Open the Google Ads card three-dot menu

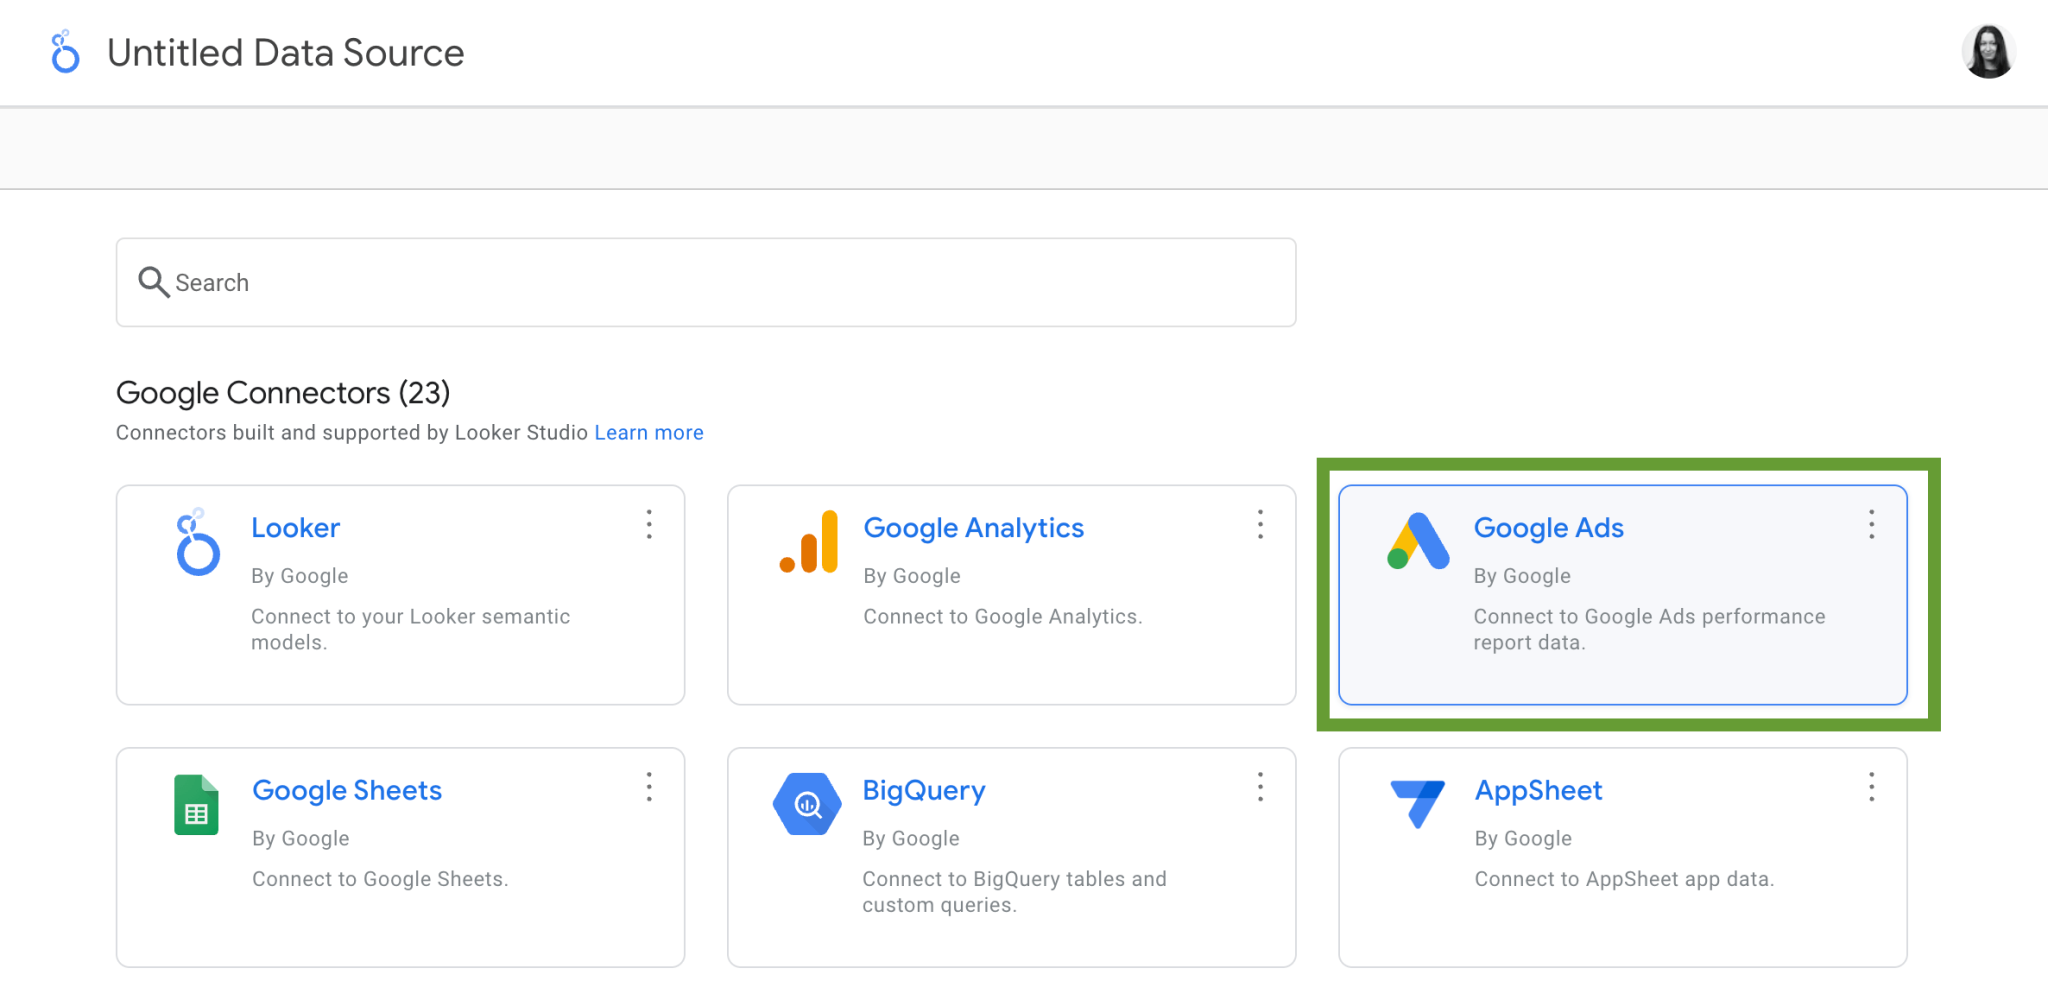[1871, 524]
